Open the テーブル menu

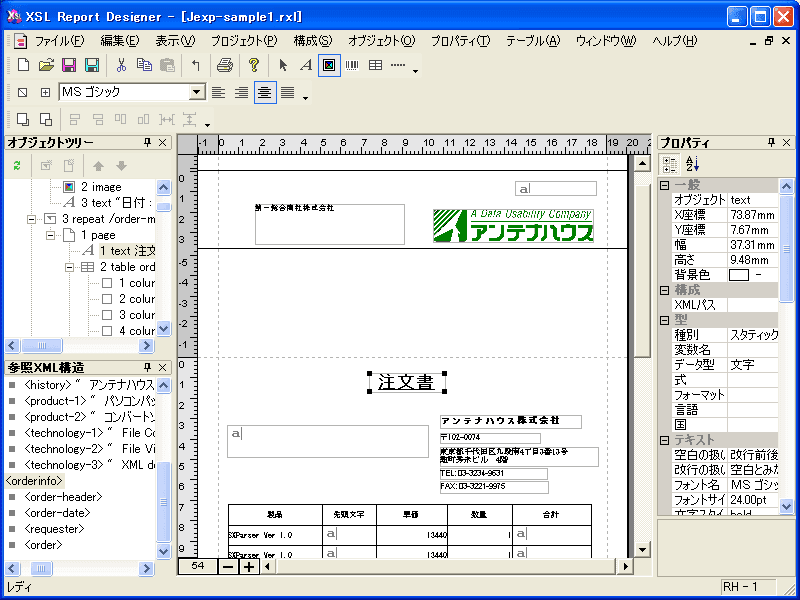tap(533, 41)
